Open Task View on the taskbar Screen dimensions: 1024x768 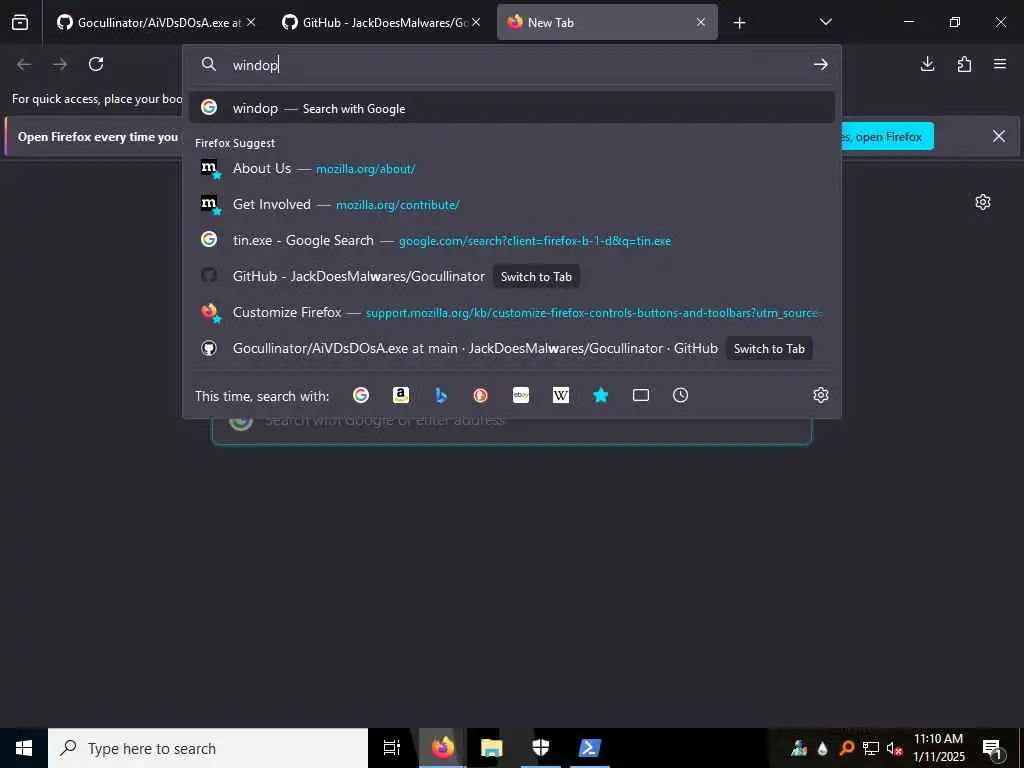tap(392, 748)
